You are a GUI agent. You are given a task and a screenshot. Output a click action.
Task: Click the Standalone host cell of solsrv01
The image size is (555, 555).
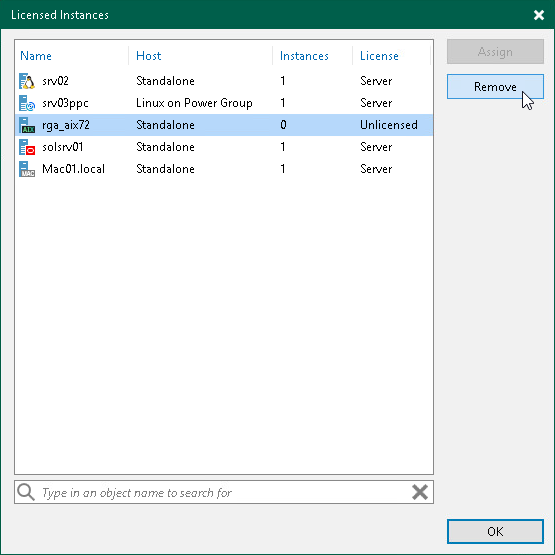pyautogui.click(x=165, y=147)
